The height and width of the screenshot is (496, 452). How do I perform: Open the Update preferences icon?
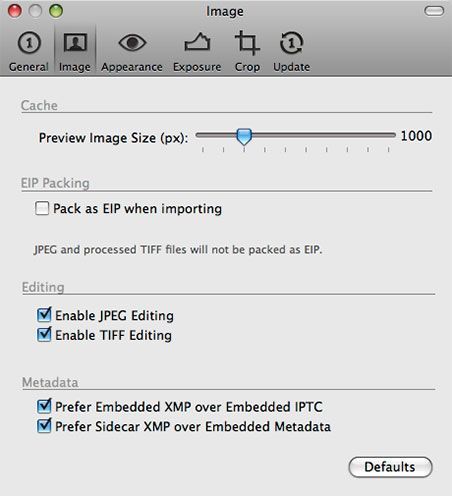(291, 43)
